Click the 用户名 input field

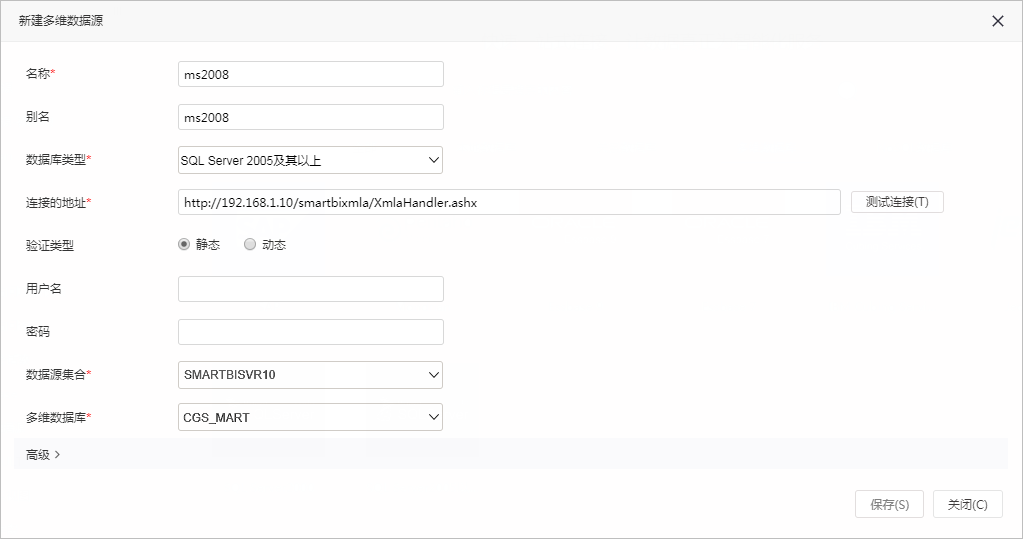pos(311,288)
